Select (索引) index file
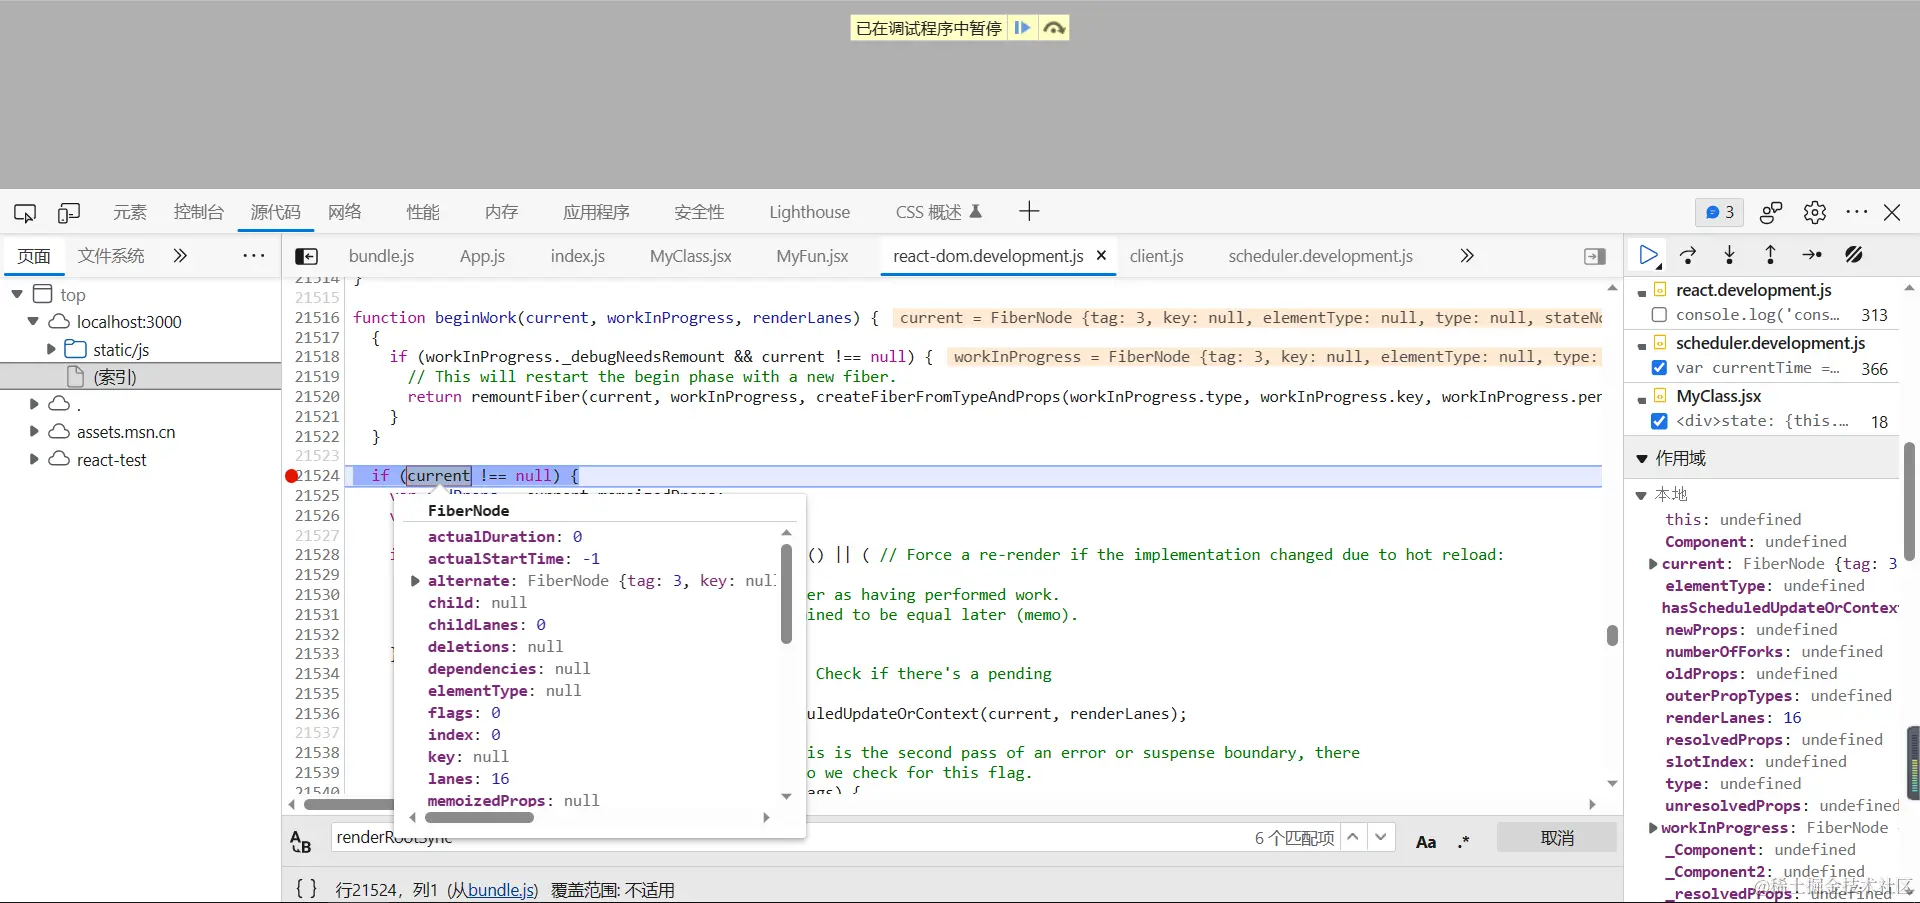The image size is (1920, 903). pyautogui.click(x=114, y=377)
